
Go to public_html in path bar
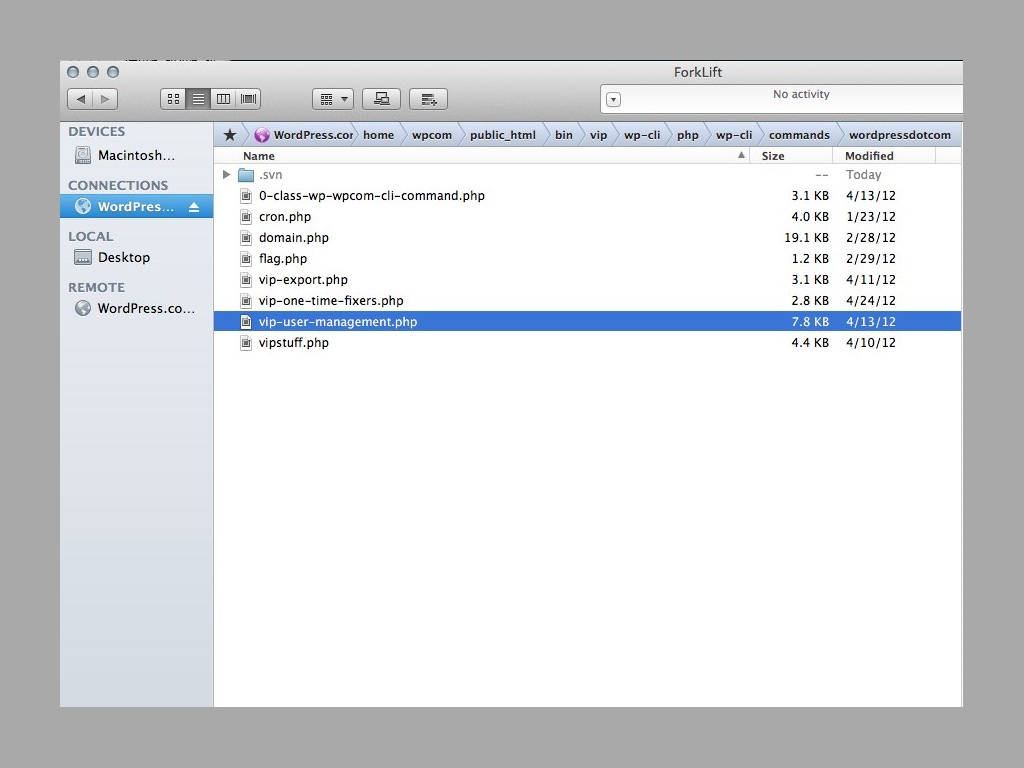click(x=502, y=135)
